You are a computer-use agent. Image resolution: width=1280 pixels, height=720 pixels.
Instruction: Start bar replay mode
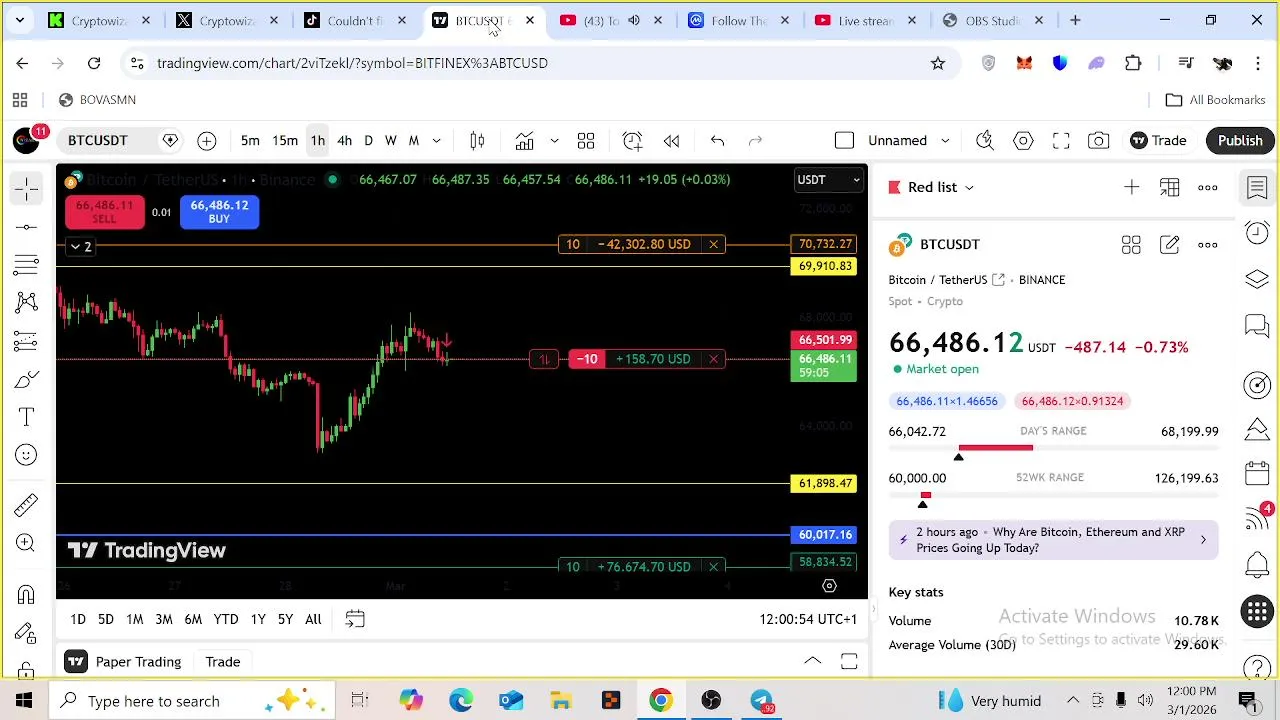click(x=672, y=141)
